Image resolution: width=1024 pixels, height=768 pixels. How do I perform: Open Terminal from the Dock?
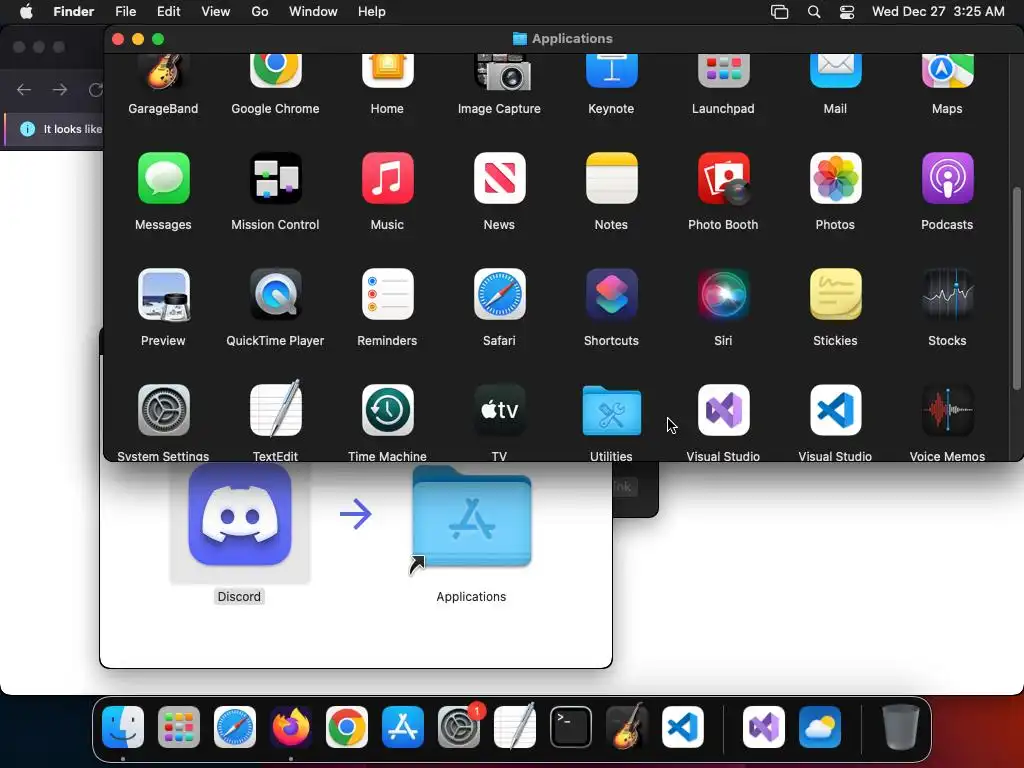point(571,727)
